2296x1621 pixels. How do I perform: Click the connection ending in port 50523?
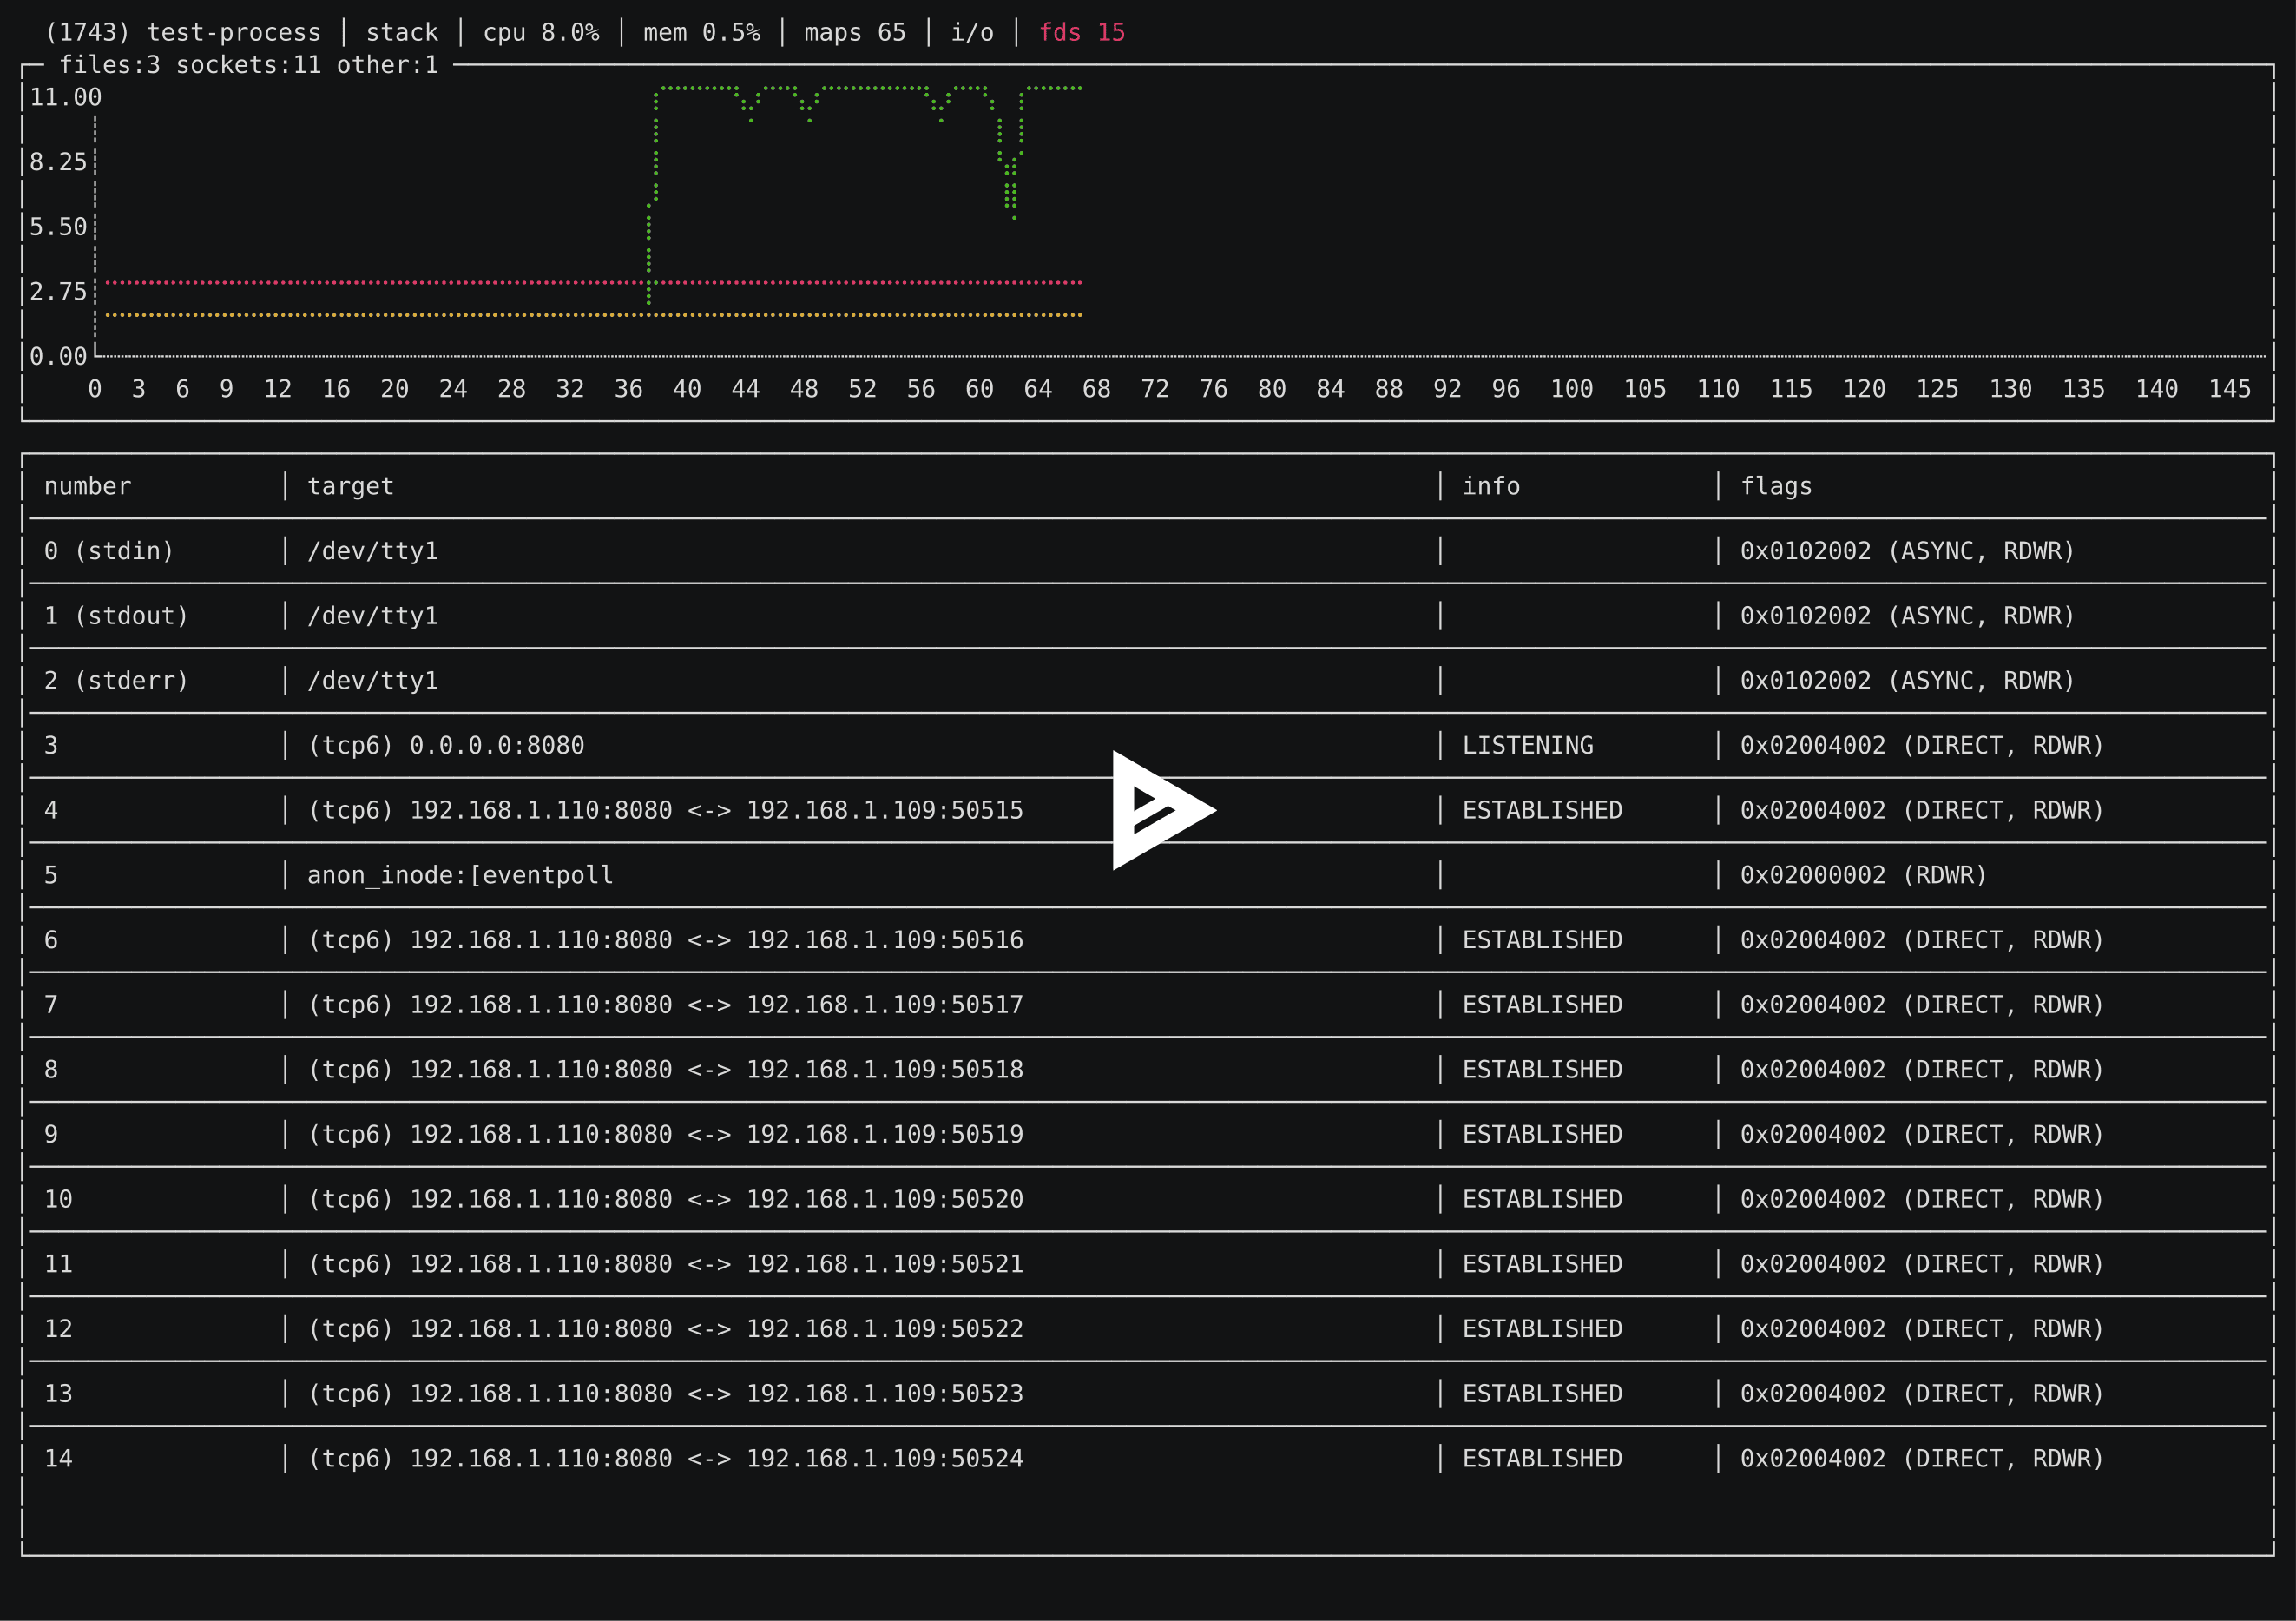pos(666,1394)
